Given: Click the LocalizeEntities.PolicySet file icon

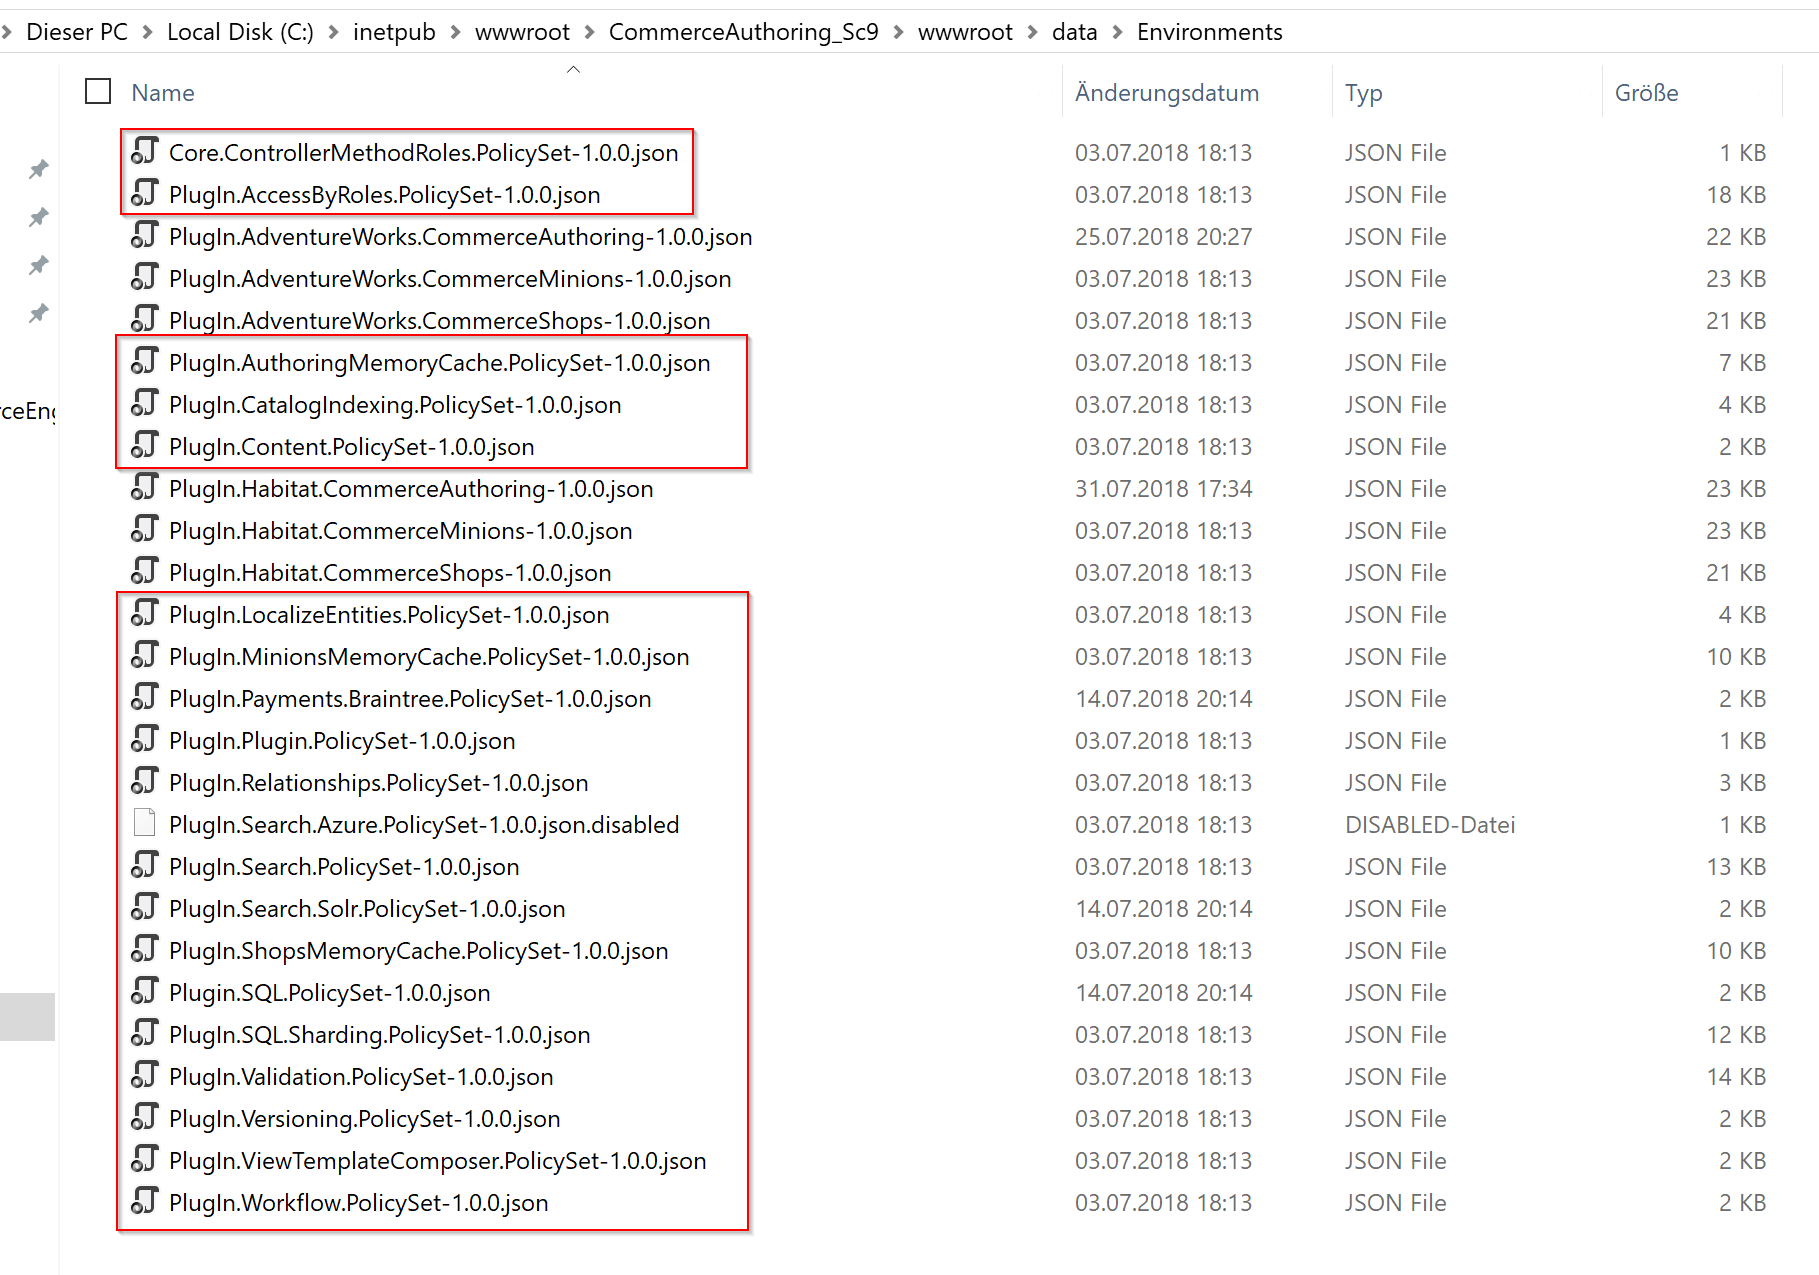Looking at the screenshot, I should pyautogui.click(x=145, y=613).
